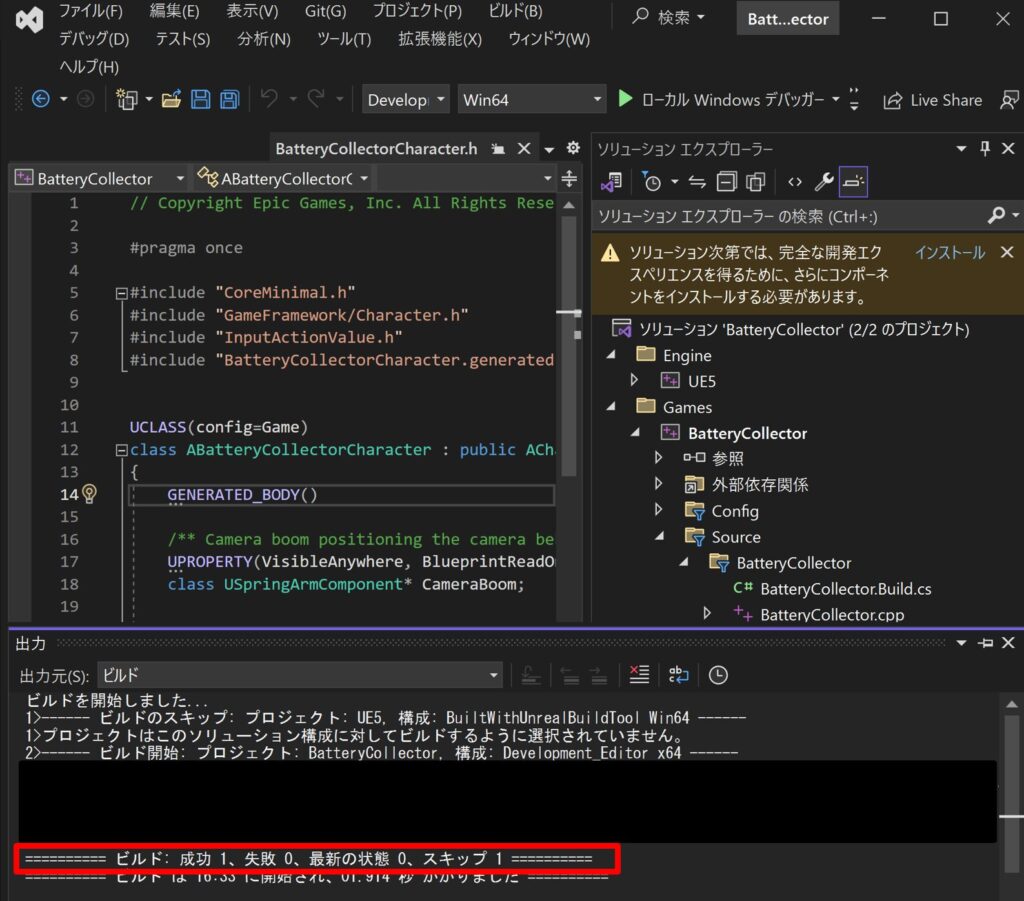Collapse the class block on line 12
The image size is (1024, 901).
click(121, 450)
